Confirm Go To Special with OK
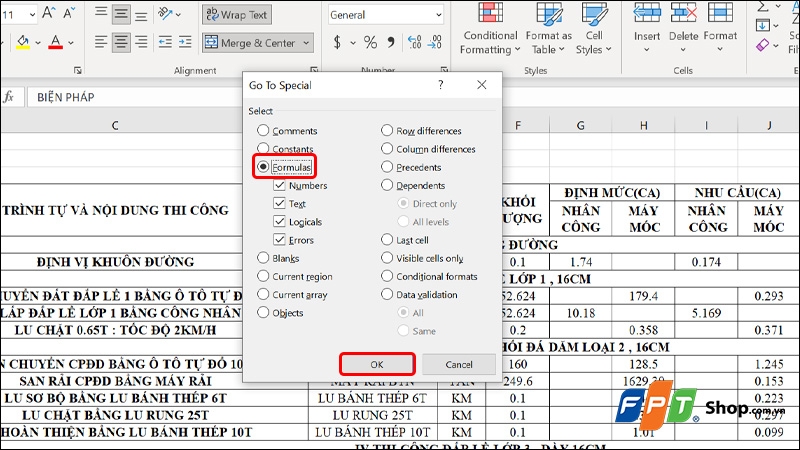Viewport: 800px width, 450px height. (x=377, y=364)
